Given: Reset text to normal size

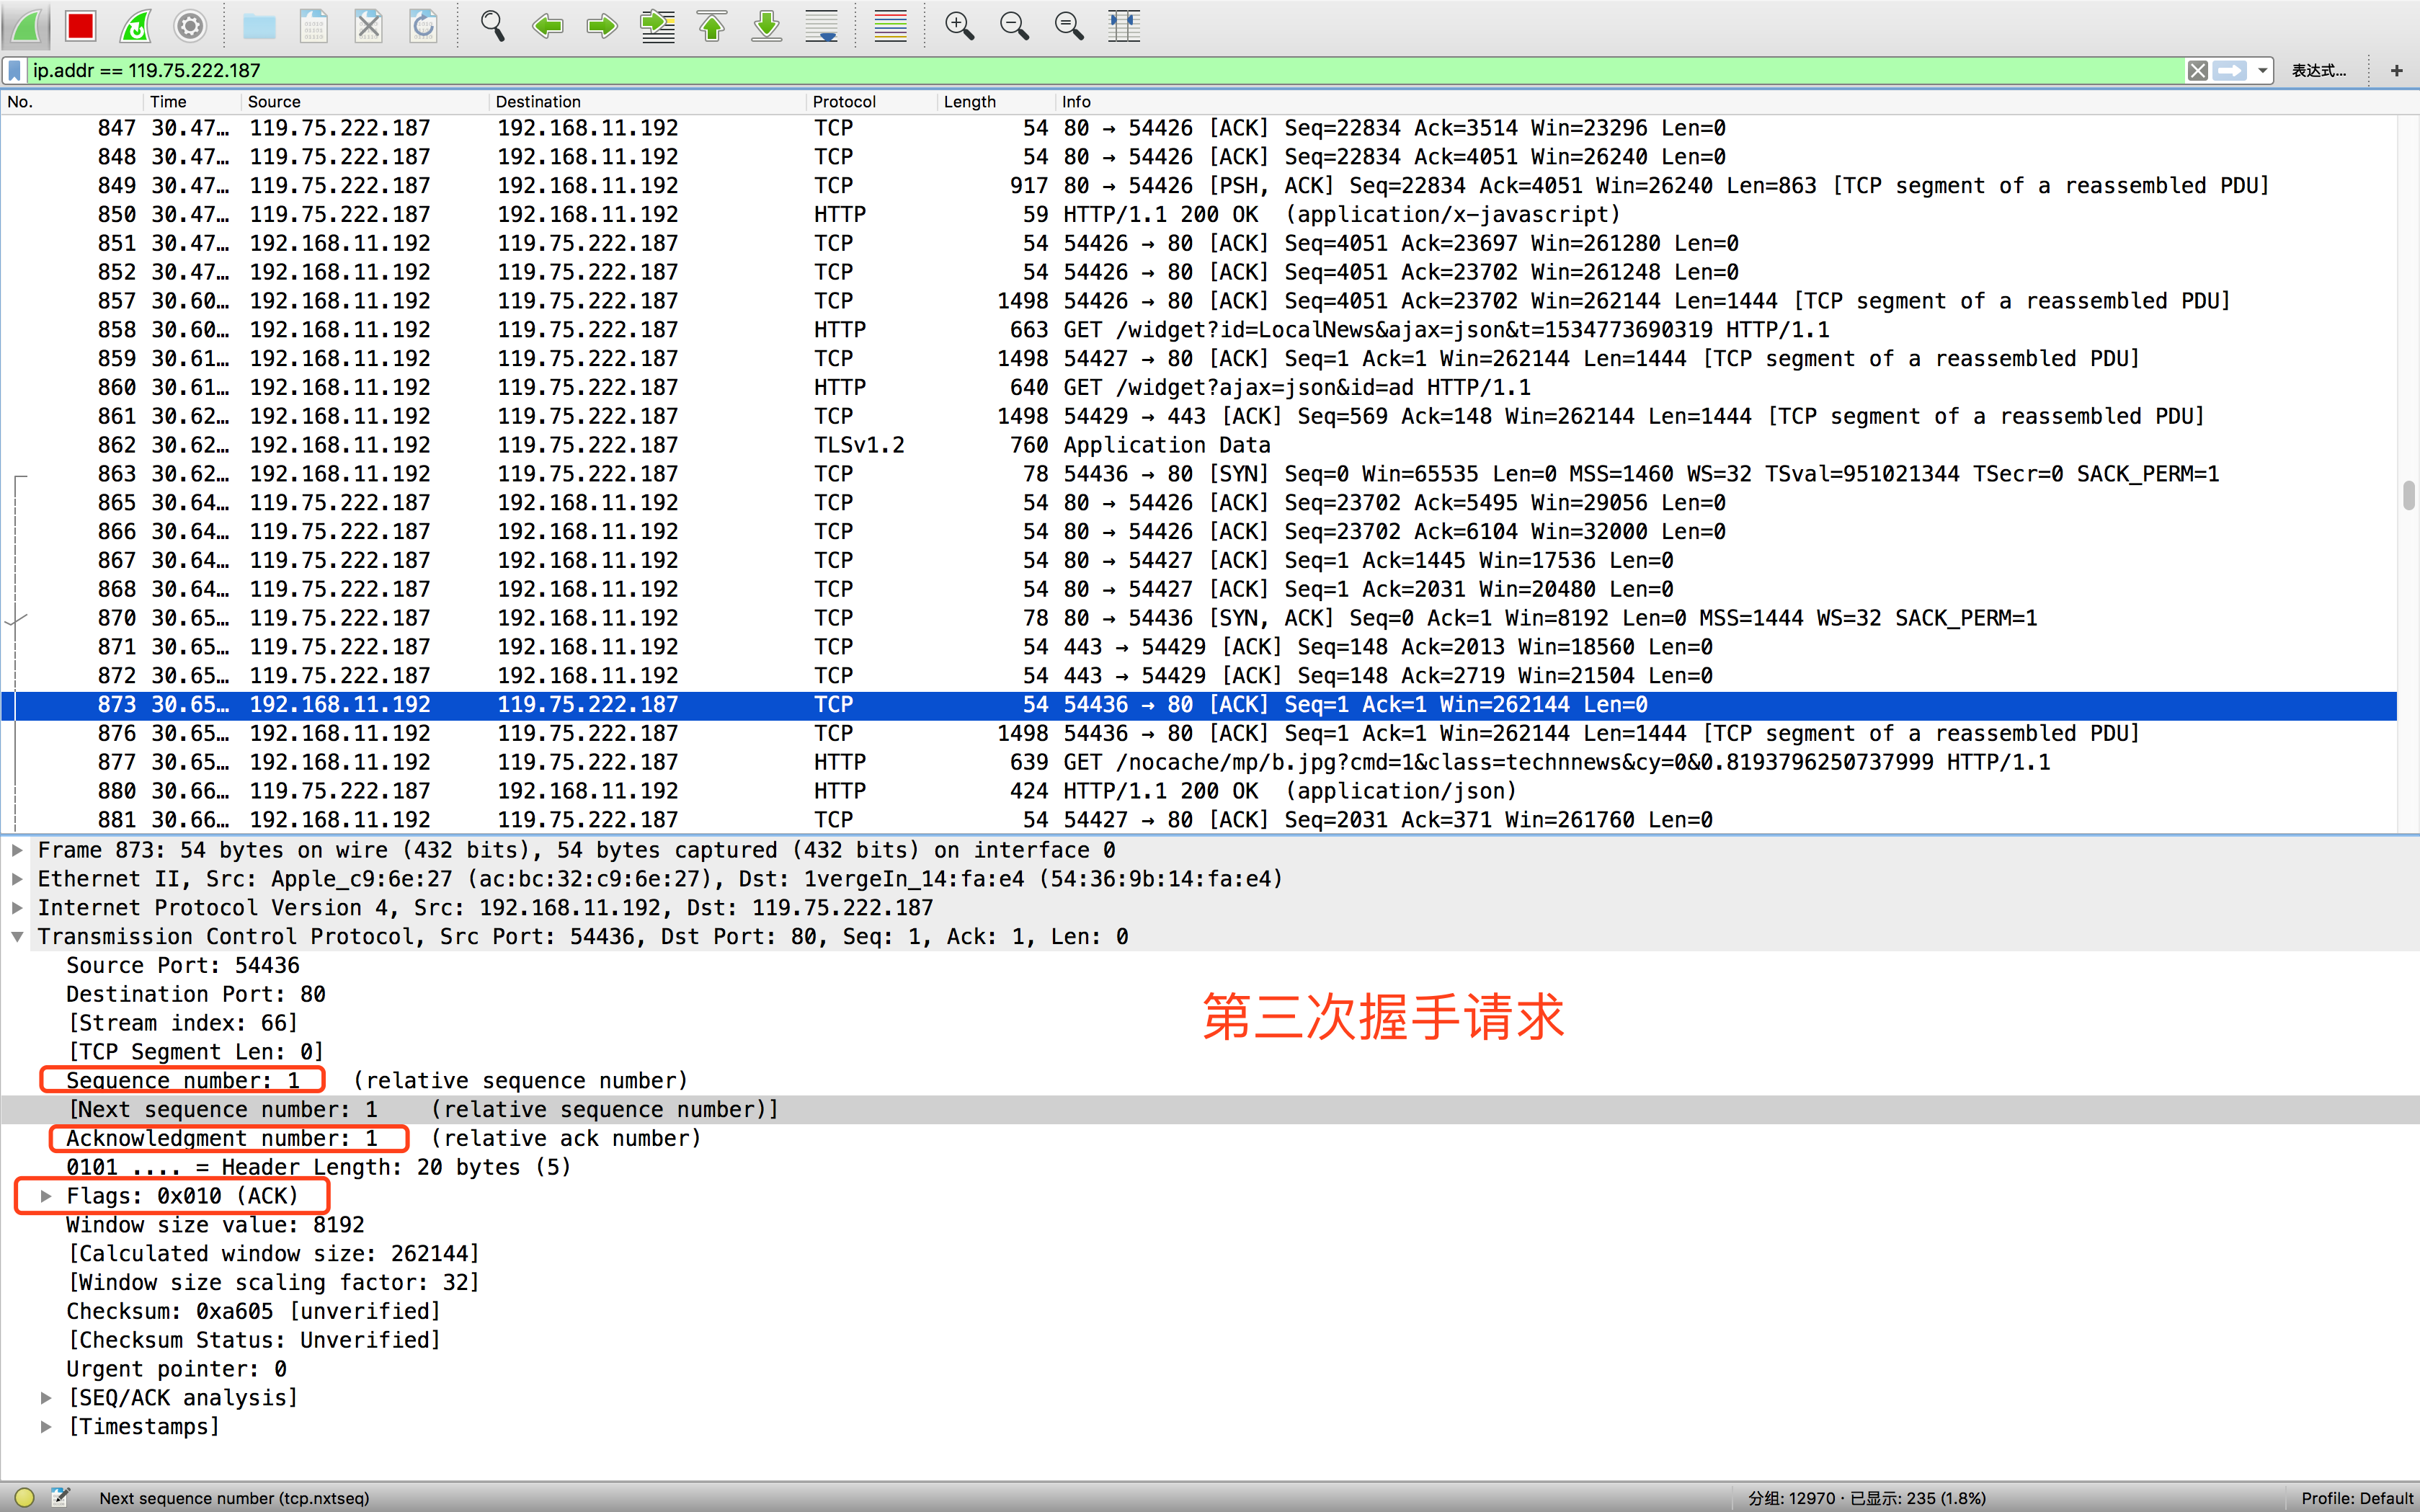Looking at the screenshot, I should (x=1069, y=26).
